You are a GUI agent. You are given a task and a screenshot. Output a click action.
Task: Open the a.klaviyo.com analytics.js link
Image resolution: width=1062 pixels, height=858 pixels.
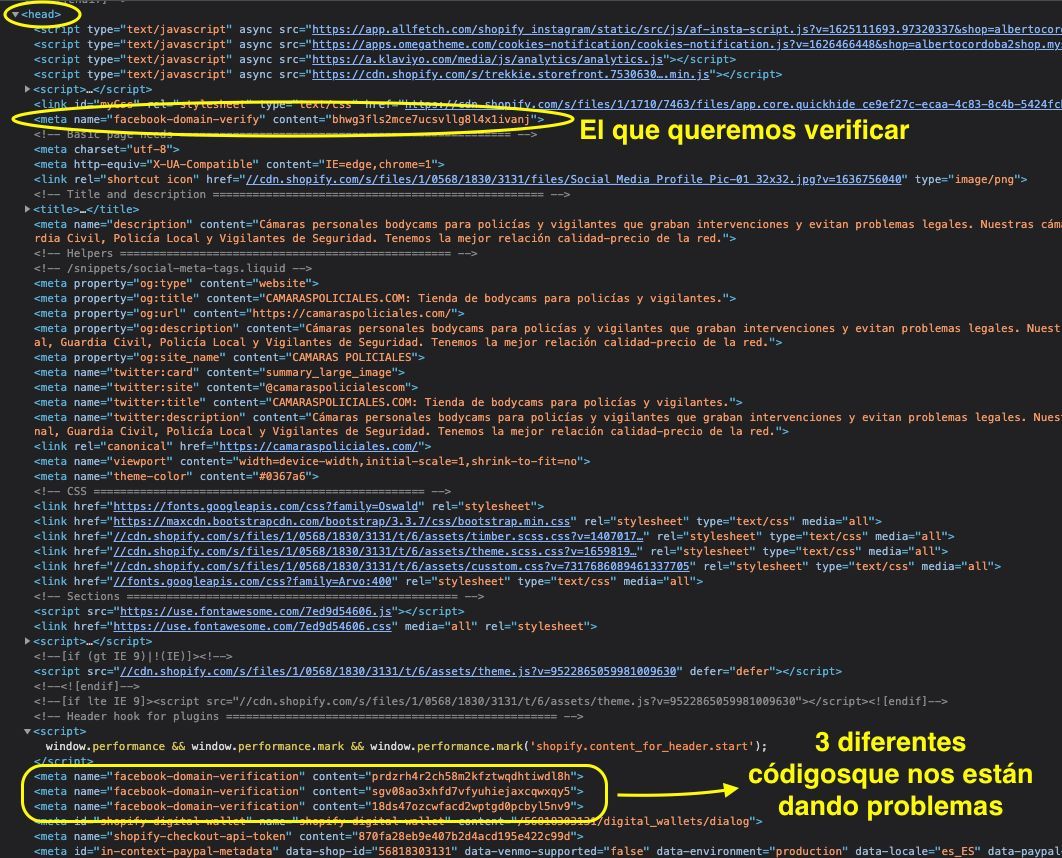click(x=487, y=59)
